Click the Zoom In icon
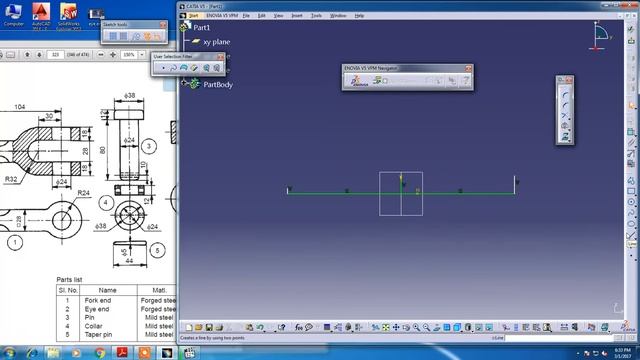Image resolution: width=640 pixels, height=360 pixels. (x=416, y=327)
